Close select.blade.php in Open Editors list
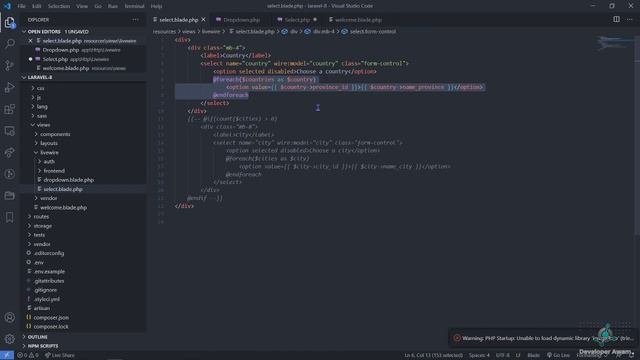 [x=30, y=41]
